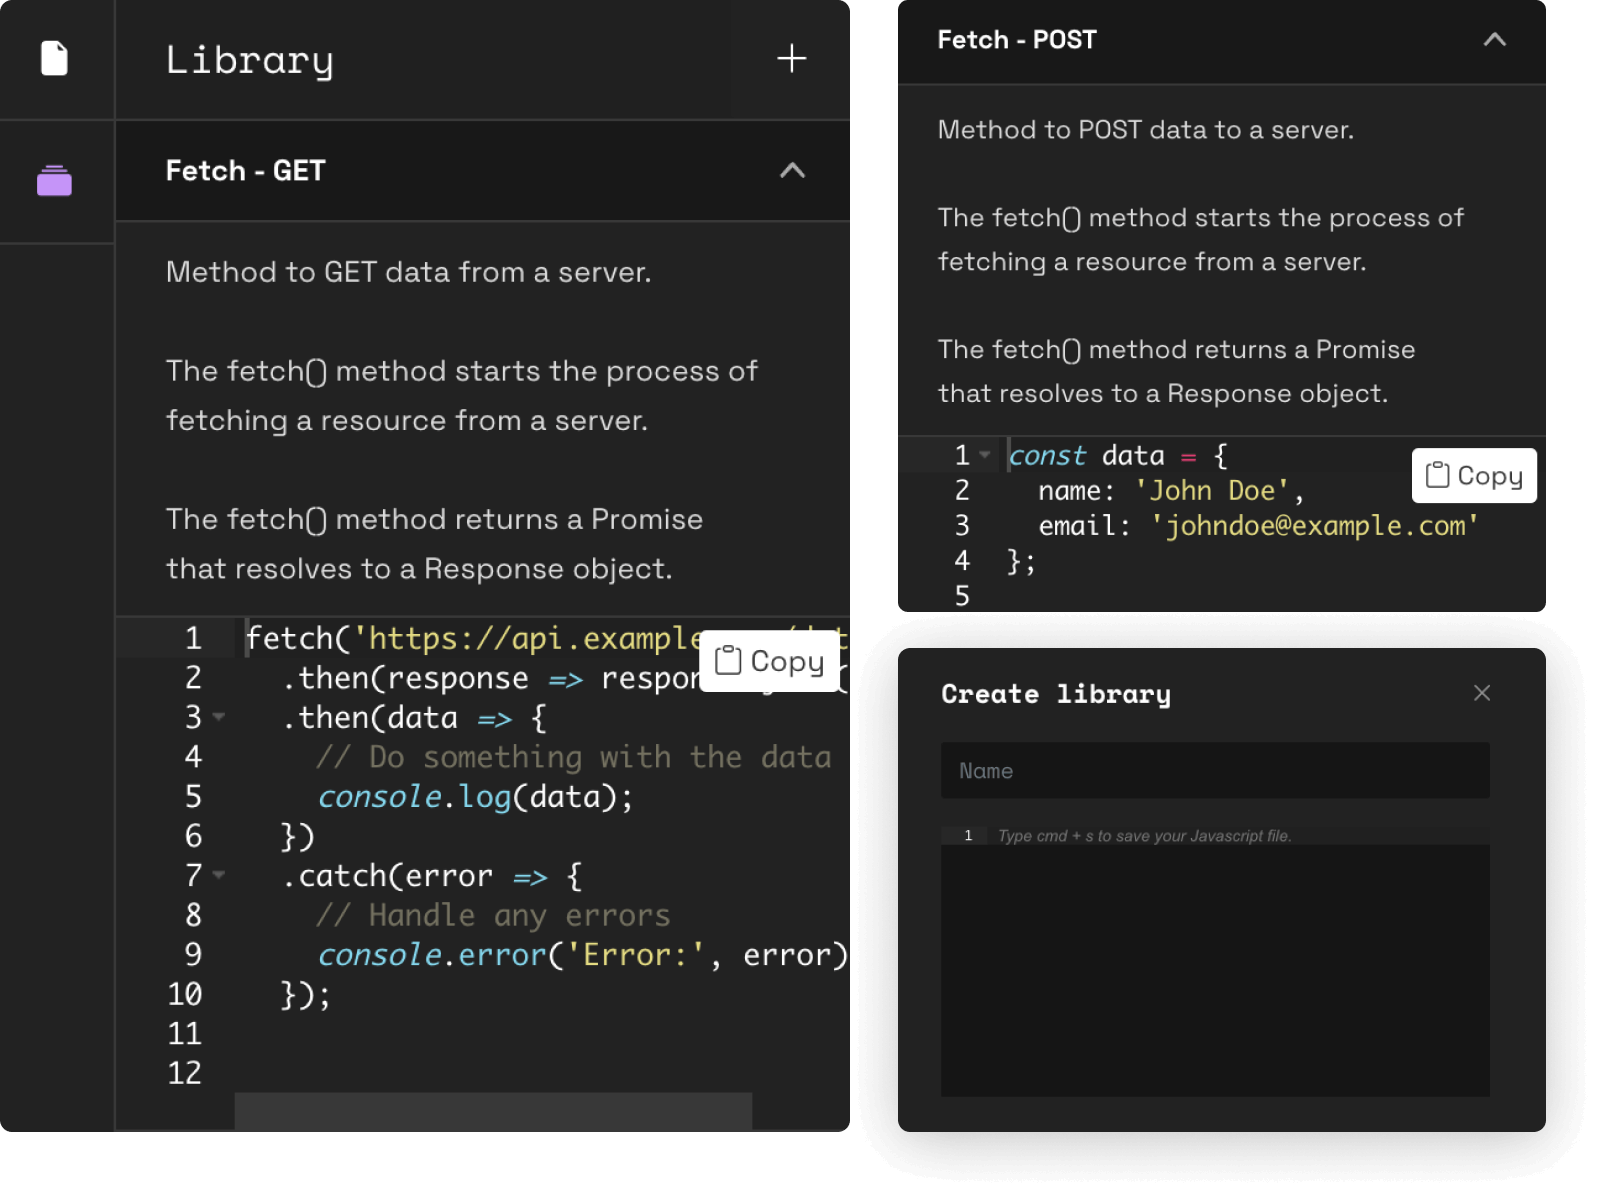Close the Create library dialog
The width and height of the screenshot is (1610, 1204).
click(x=1482, y=693)
